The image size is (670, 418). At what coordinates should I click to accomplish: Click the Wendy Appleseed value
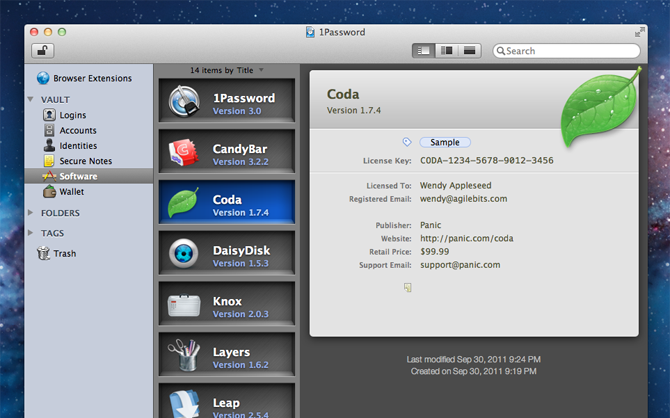point(455,185)
